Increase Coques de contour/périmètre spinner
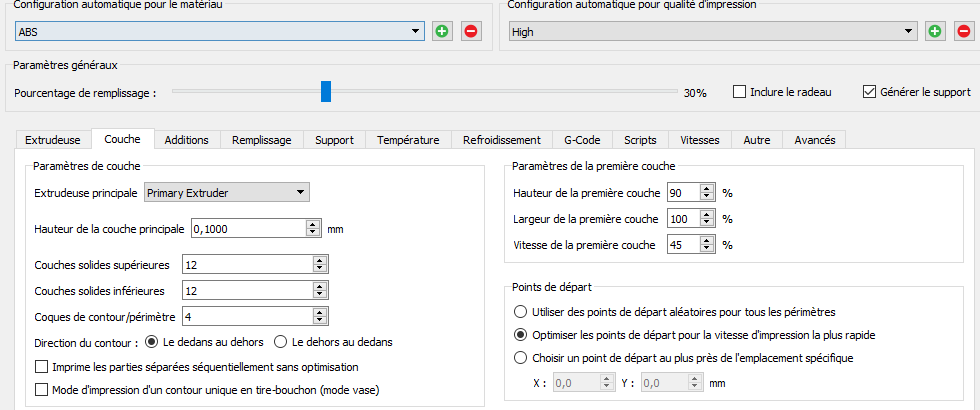This screenshot has width=980, height=410. click(x=320, y=313)
